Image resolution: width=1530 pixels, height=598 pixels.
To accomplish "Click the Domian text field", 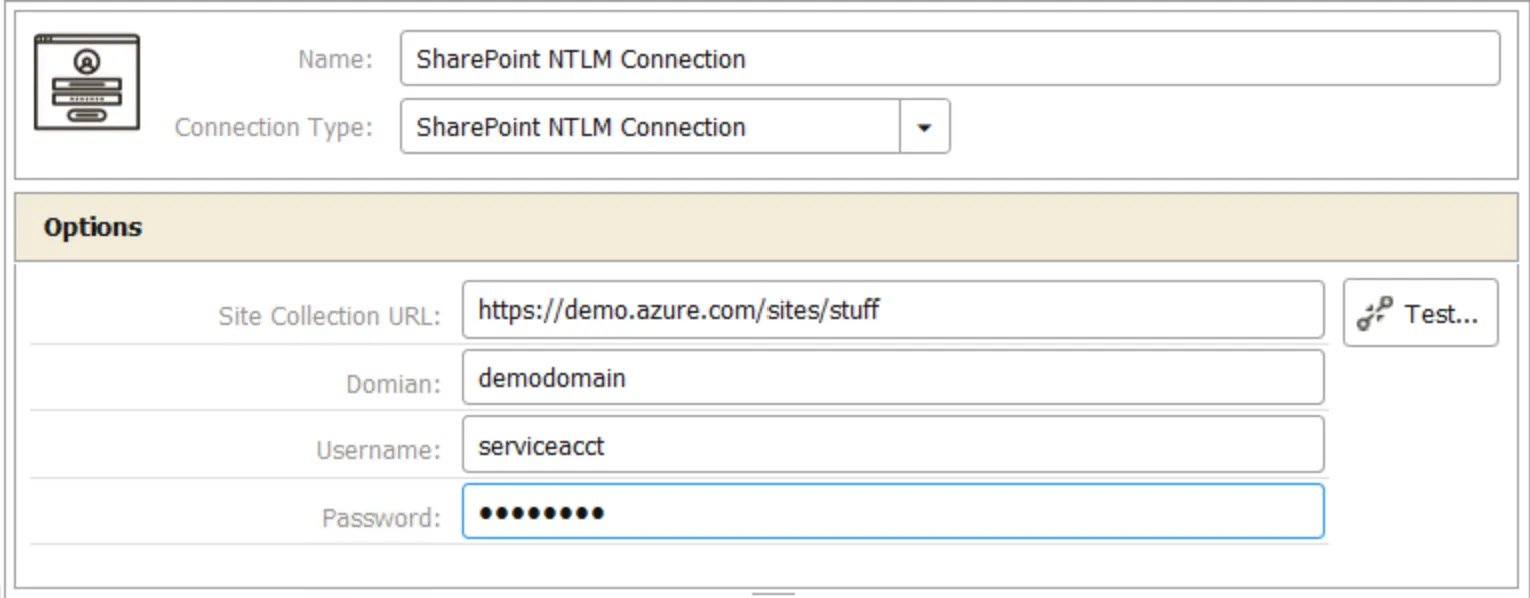I will (x=893, y=377).
